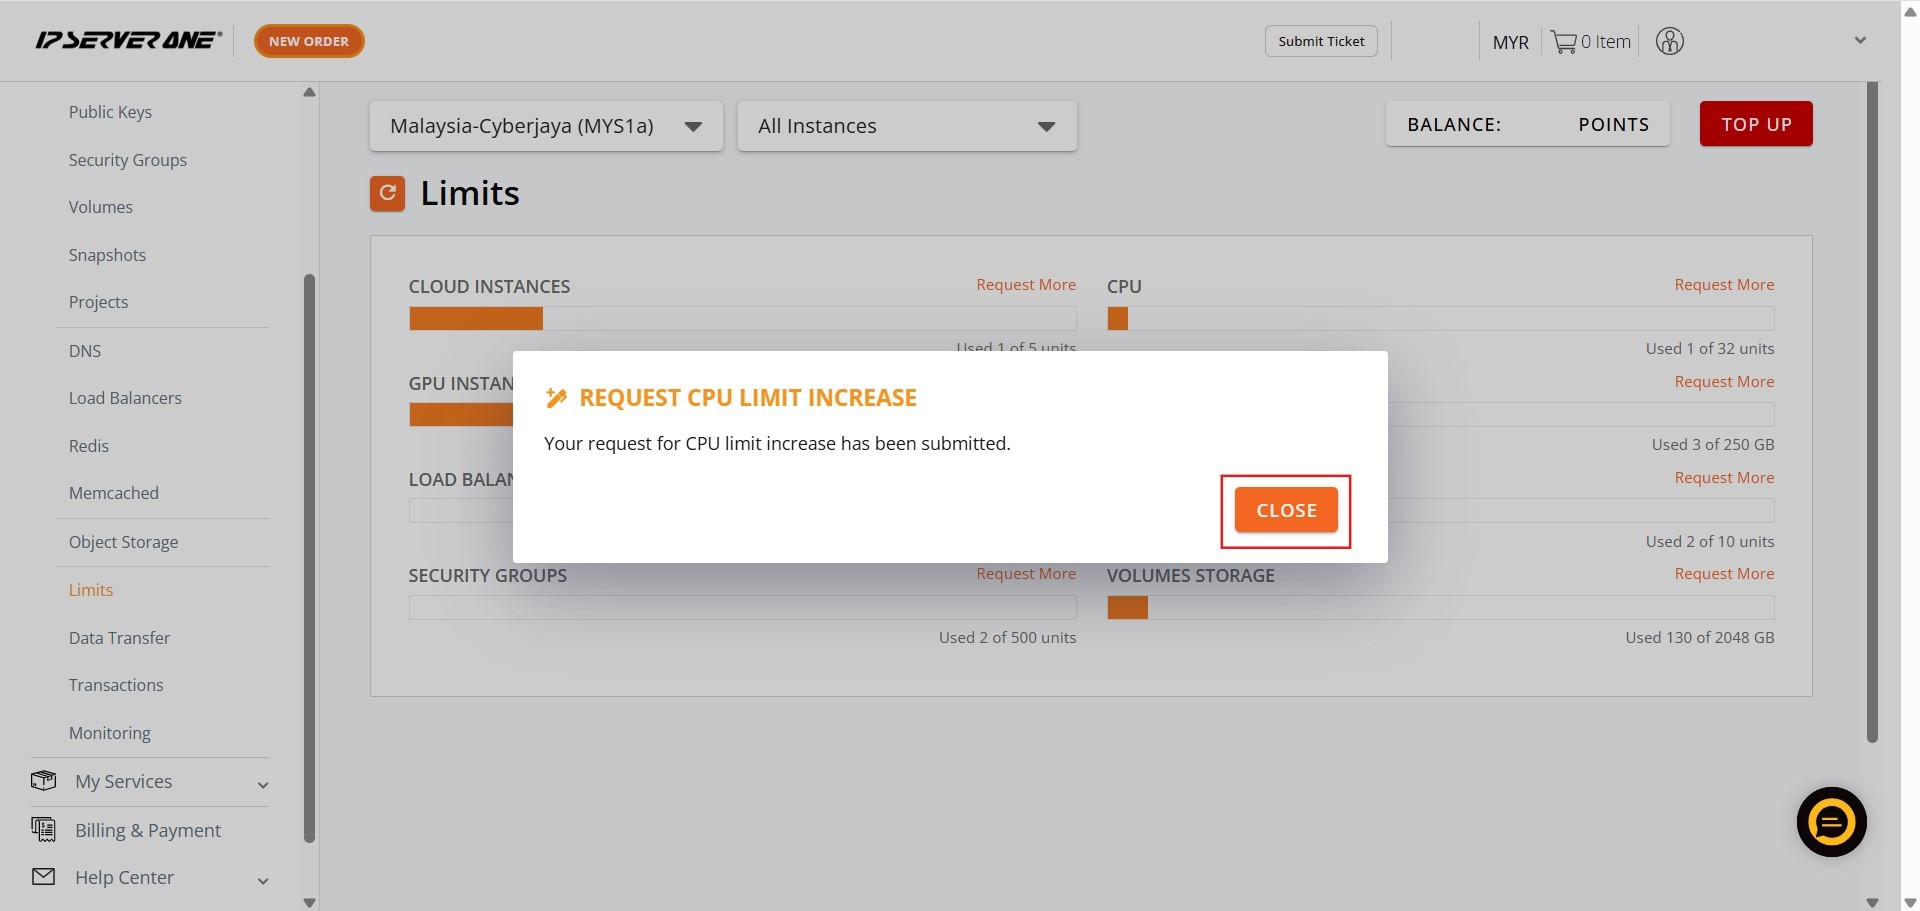Click the Billing & Payment icon
The height and width of the screenshot is (911, 1920).
pyautogui.click(x=43, y=829)
